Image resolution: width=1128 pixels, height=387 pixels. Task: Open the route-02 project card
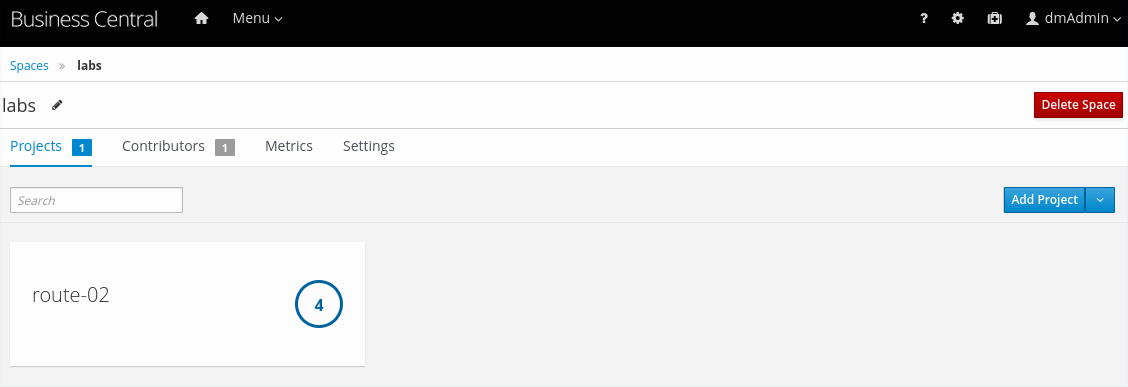[187, 304]
